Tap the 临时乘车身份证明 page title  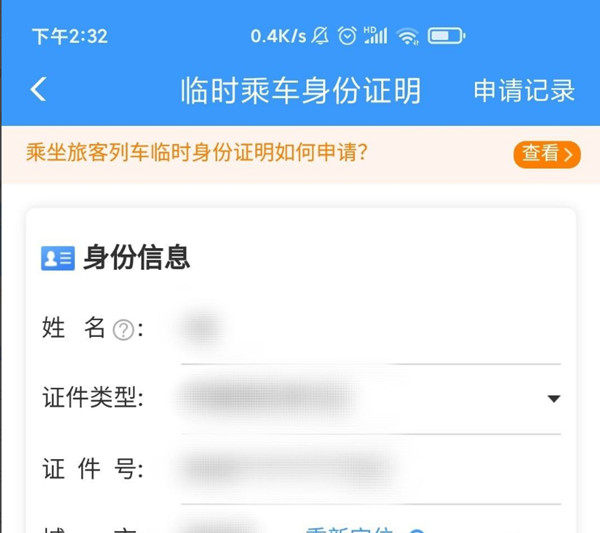[301, 90]
